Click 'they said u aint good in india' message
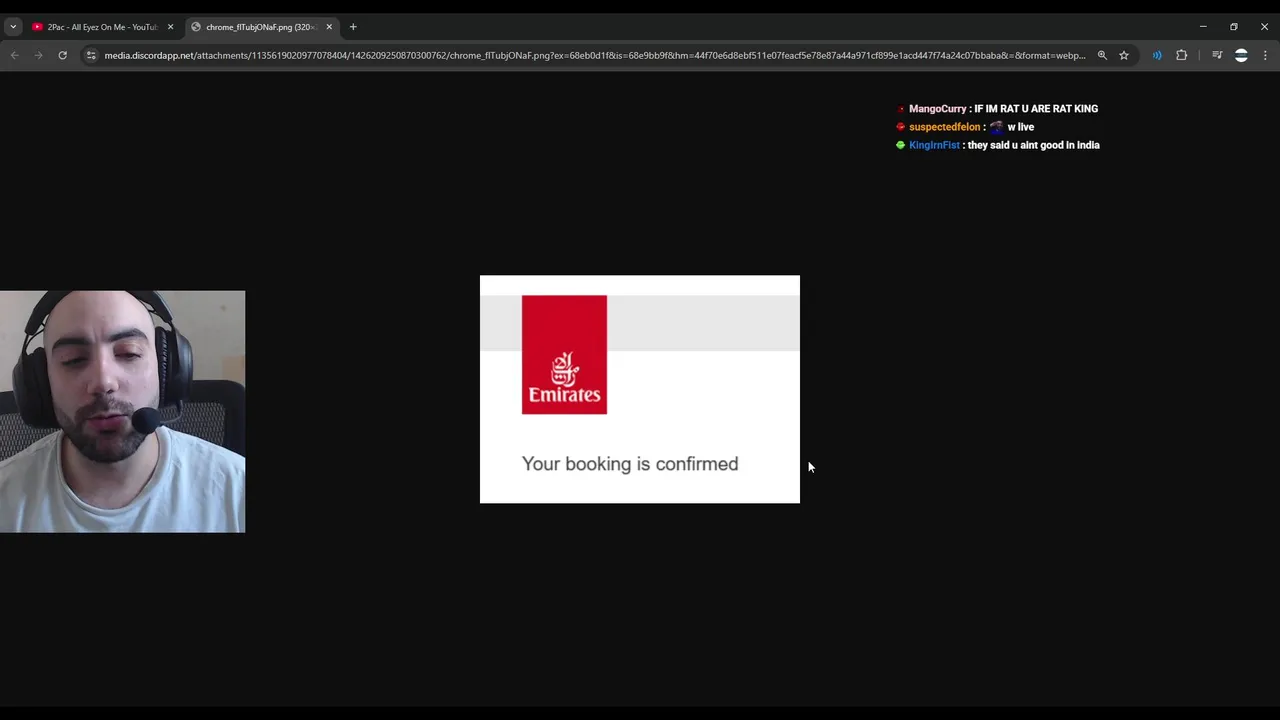Viewport: 1280px width, 720px height. (1034, 145)
